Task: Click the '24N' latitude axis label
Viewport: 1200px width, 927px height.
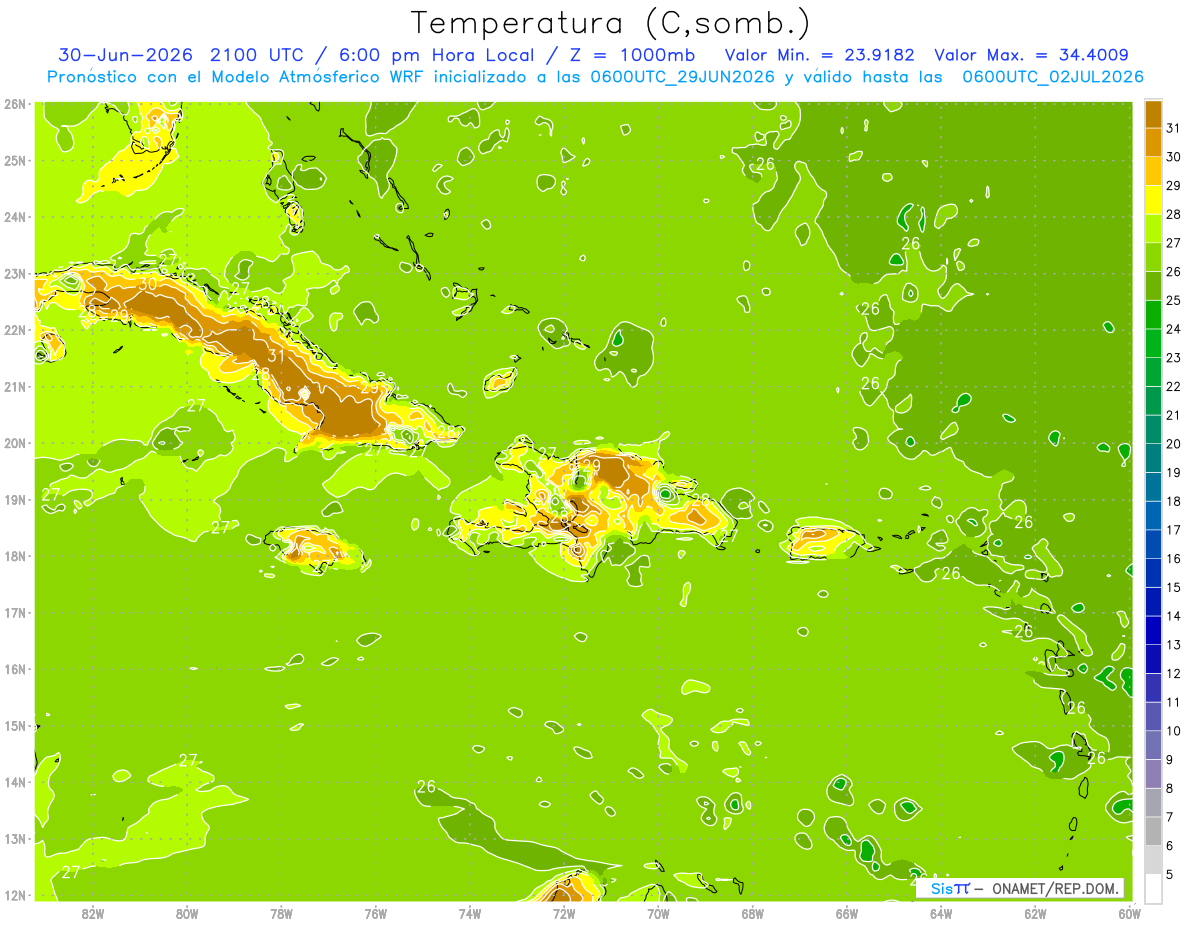Action: coord(15,217)
